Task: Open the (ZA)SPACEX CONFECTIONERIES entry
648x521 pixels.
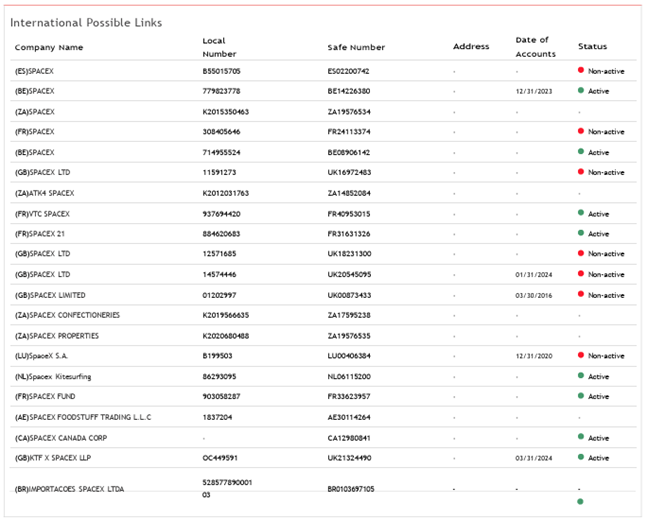Action: click(67, 315)
